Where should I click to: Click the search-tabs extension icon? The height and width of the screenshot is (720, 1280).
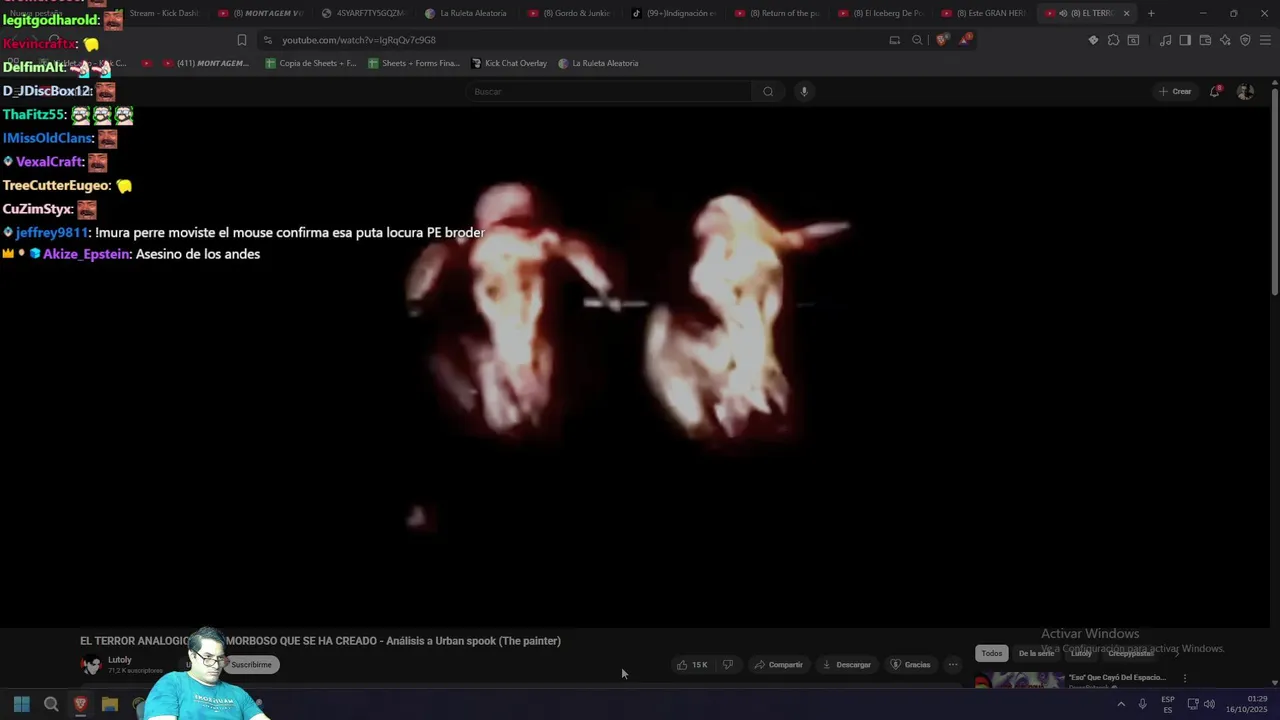pos(1133,40)
